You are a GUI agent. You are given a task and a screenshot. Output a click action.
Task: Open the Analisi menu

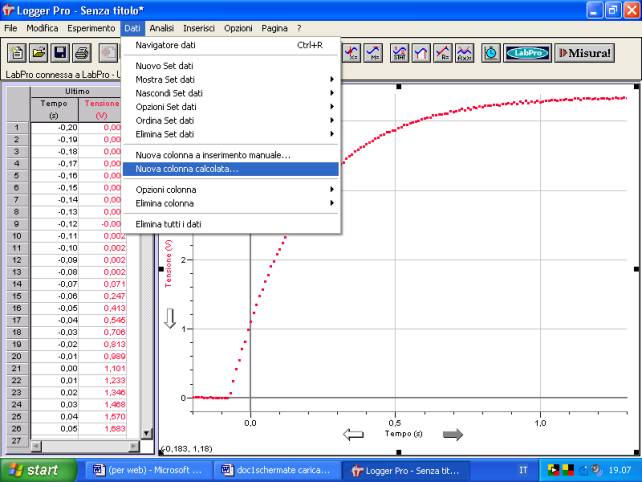[161, 28]
